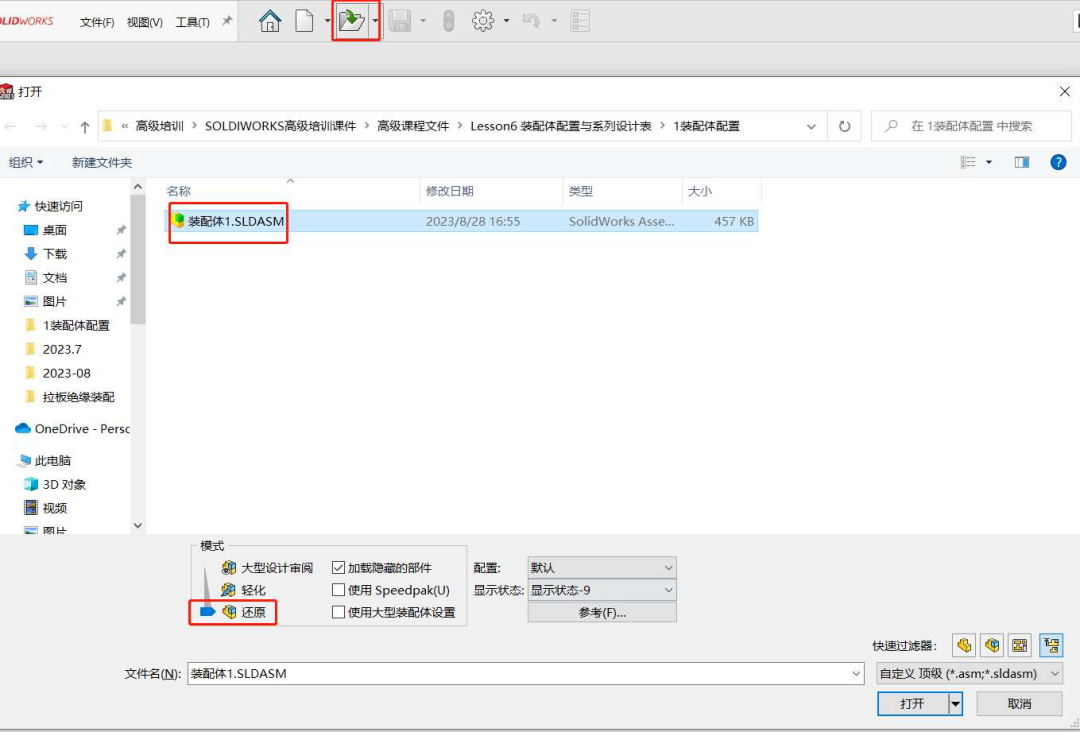Image resolution: width=1080 pixels, height=732 pixels.
Task: Enable 使用大型装配体设置 checkbox
Action: (339, 612)
